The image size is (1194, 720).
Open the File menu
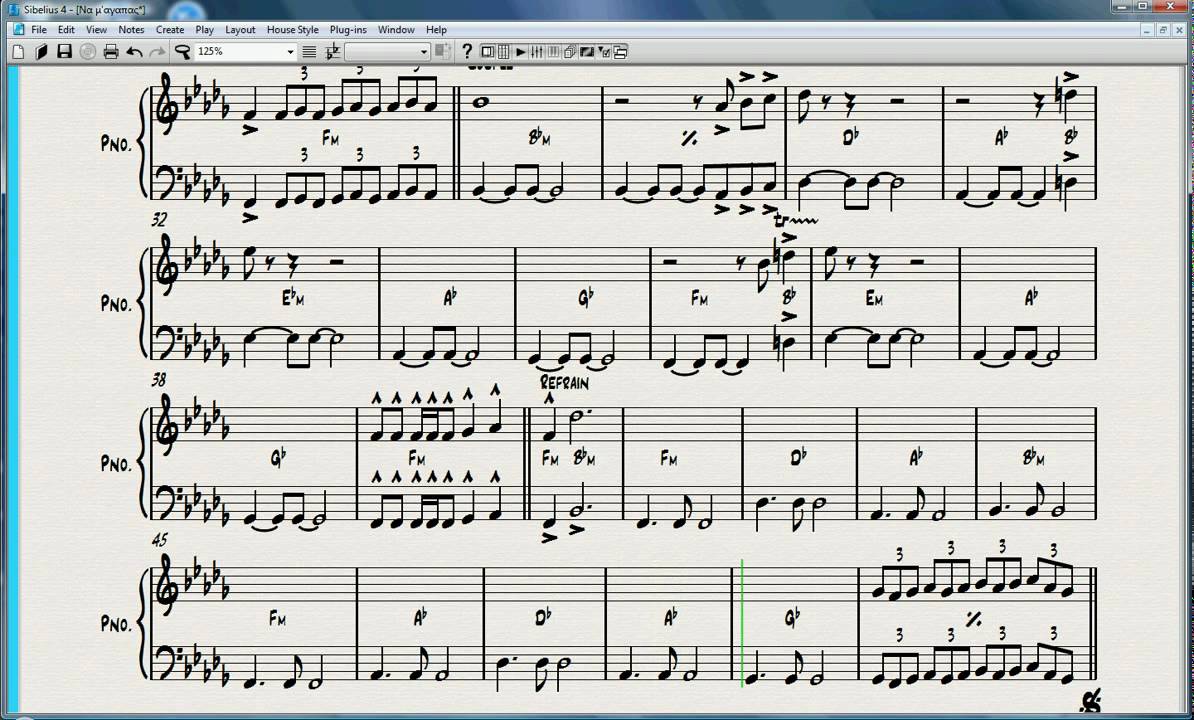pos(39,30)
